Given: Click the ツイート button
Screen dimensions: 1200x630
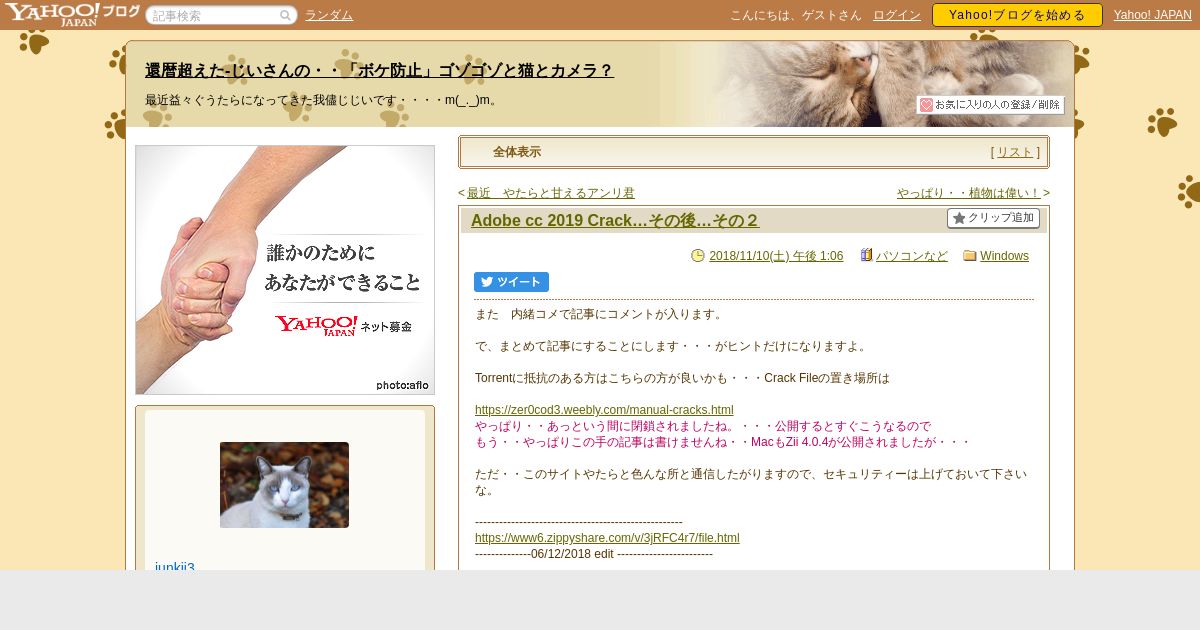Looking at the screenshot, I should point(511,282).
